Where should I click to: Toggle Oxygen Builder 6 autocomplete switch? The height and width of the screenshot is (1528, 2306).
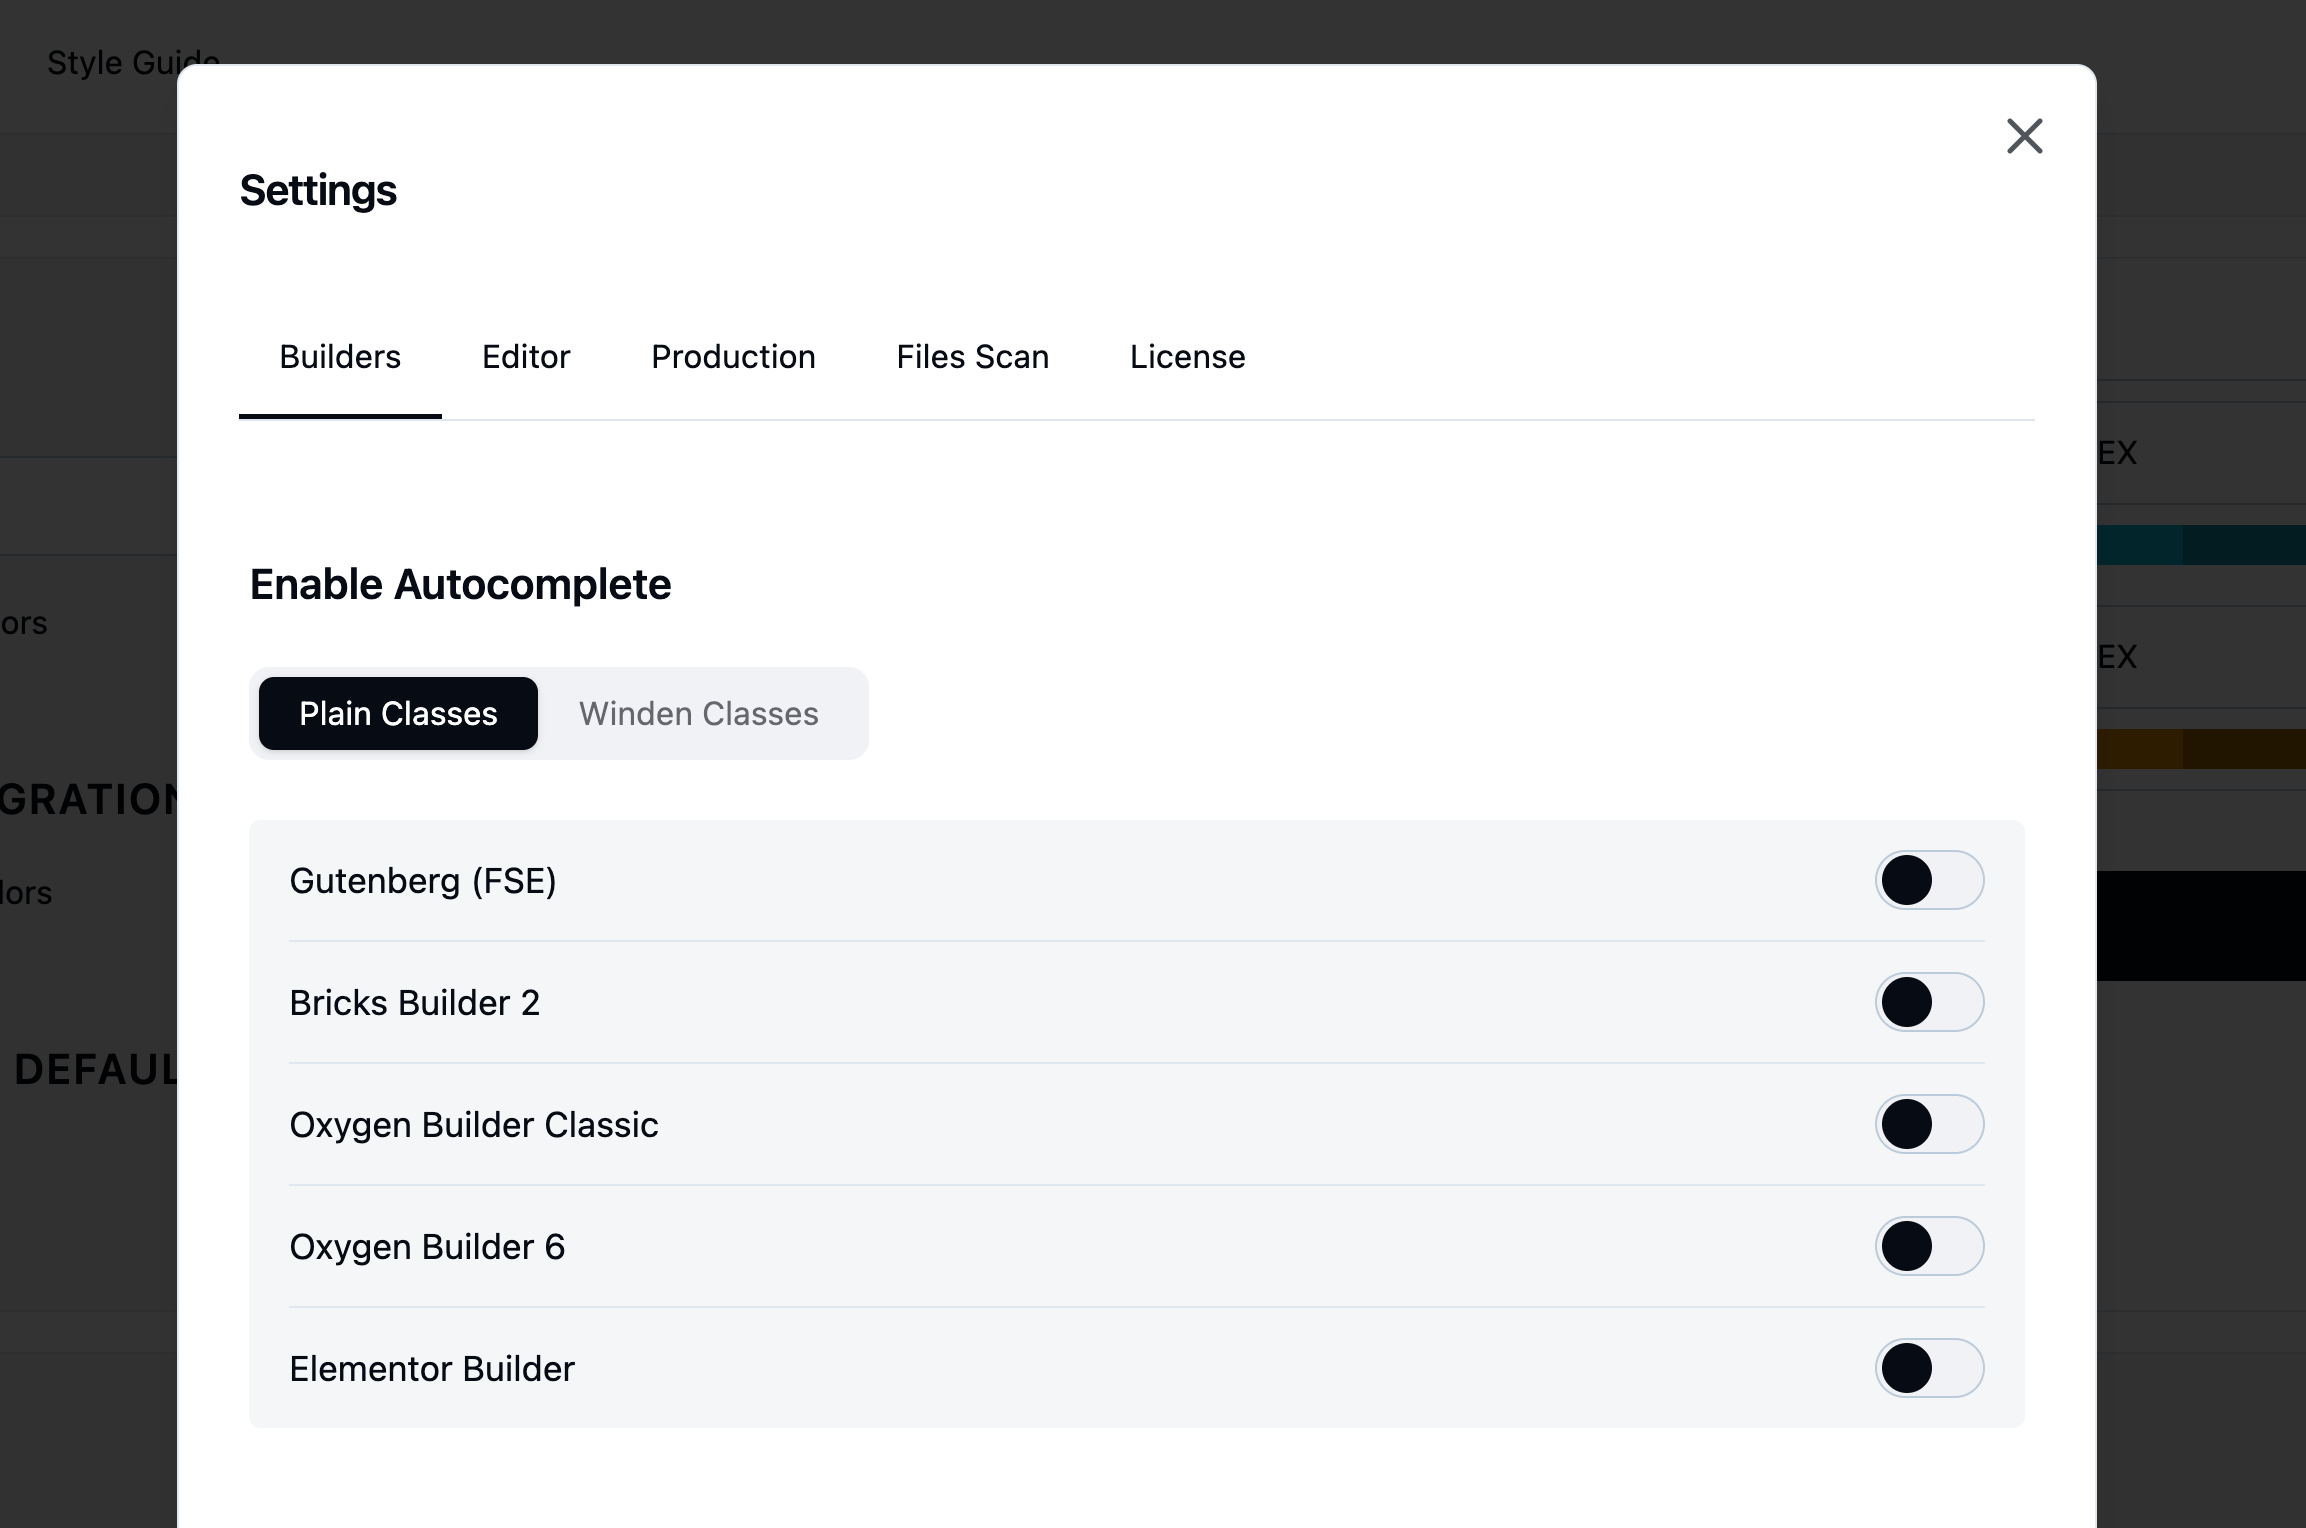pyautogui.click(x=1929, y=1246)
